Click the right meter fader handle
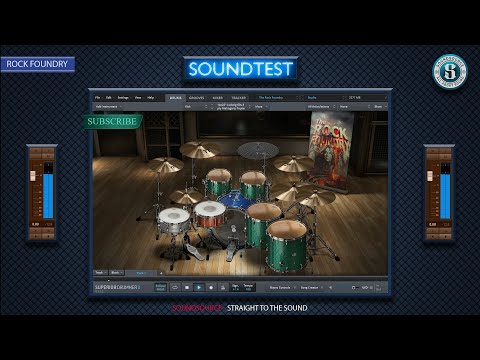The height and width of the screenshot is (360, 480). (430, 176)
